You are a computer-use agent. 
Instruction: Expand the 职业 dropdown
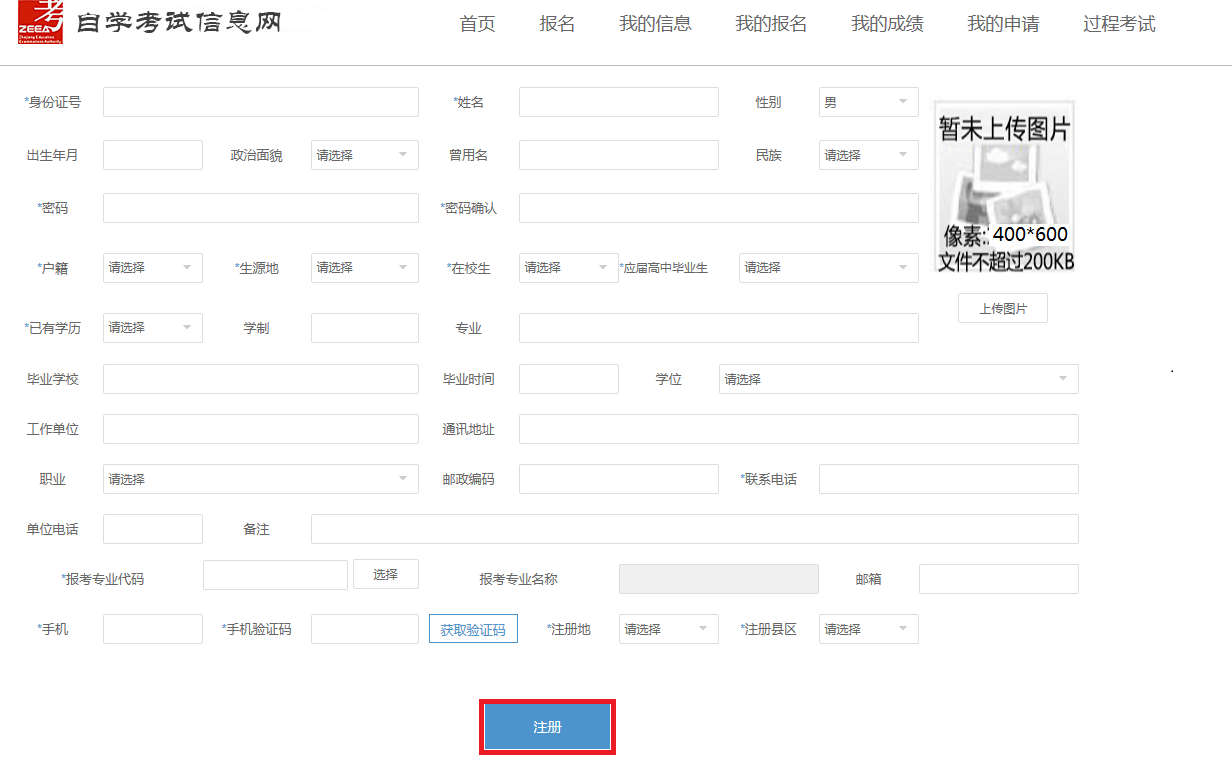(260, 479)
